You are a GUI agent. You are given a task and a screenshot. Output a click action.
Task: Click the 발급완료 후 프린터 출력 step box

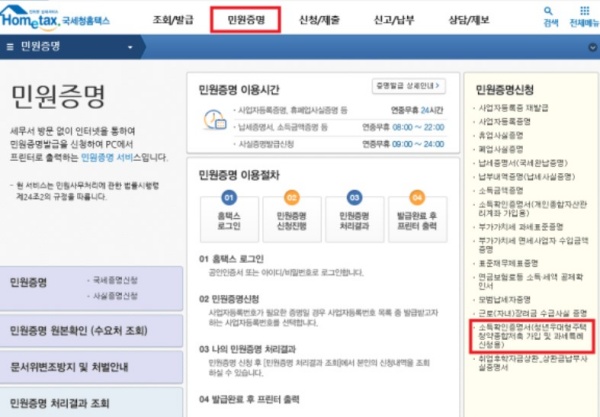click(417, 220)
